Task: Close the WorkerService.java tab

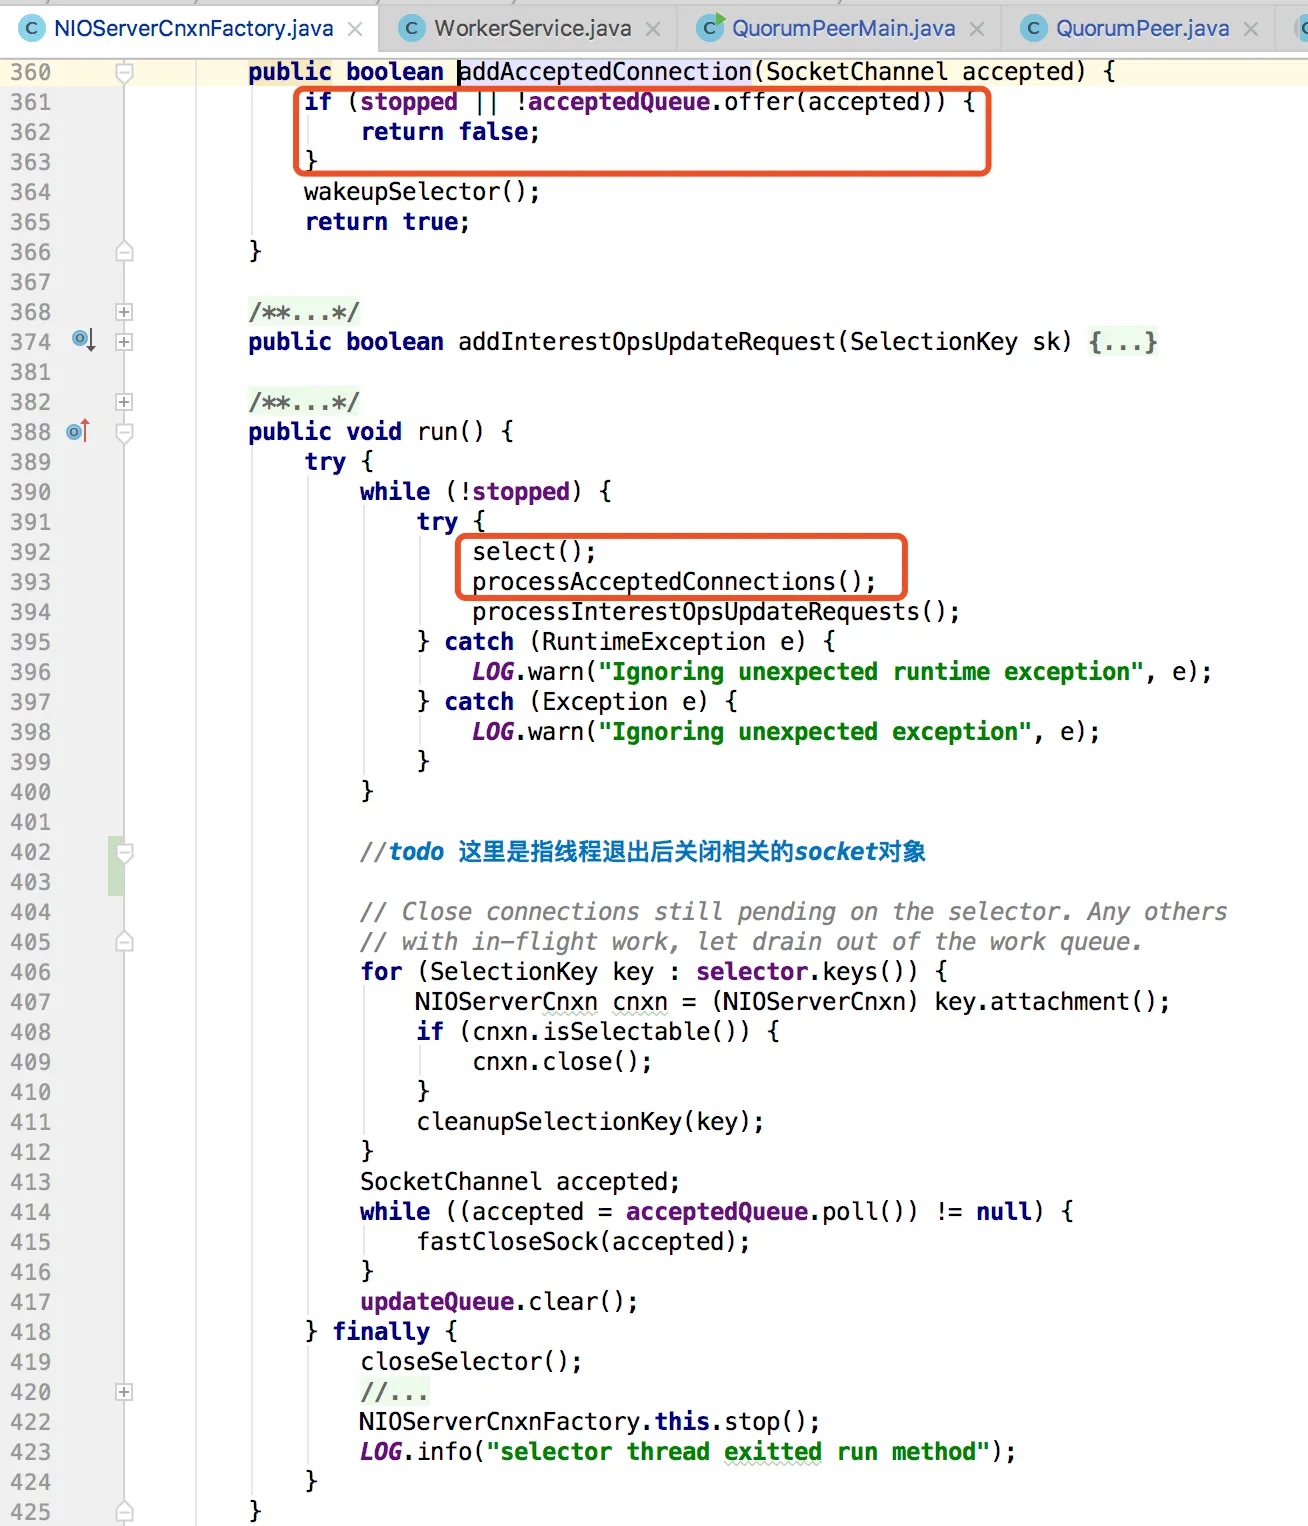Action: 653,29
